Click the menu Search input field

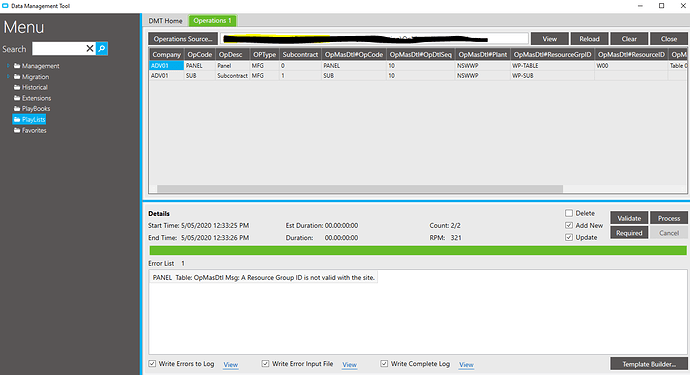pyautogui.click(x=59, y=48)
